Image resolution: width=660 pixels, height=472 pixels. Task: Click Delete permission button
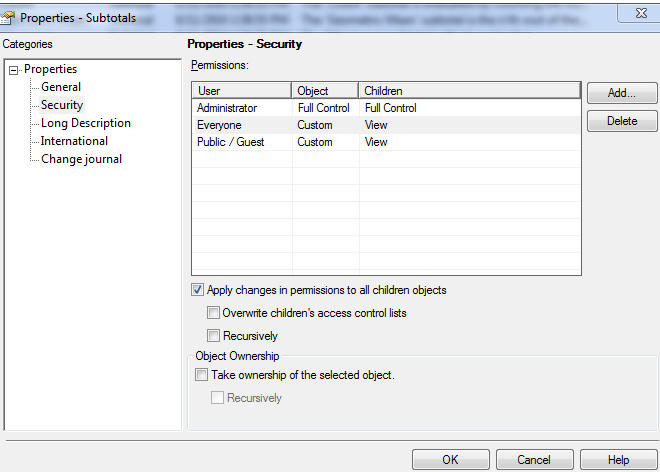[x=621, y=121]
